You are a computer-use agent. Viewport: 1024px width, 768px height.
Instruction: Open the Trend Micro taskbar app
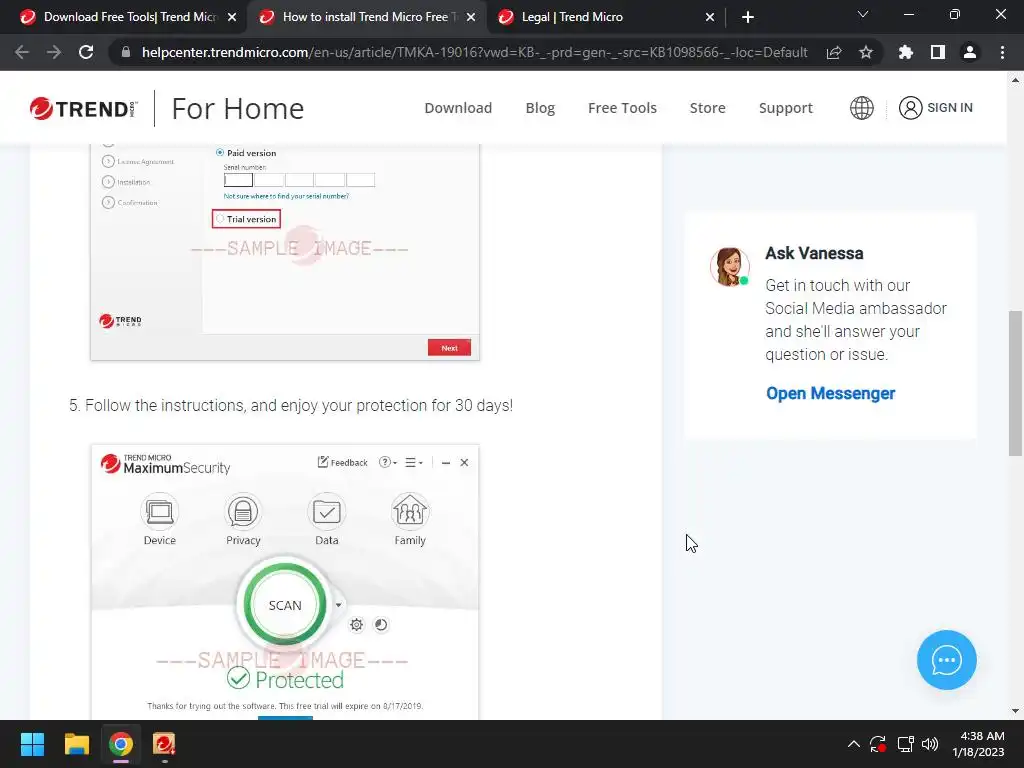click(x=164, y=744)
